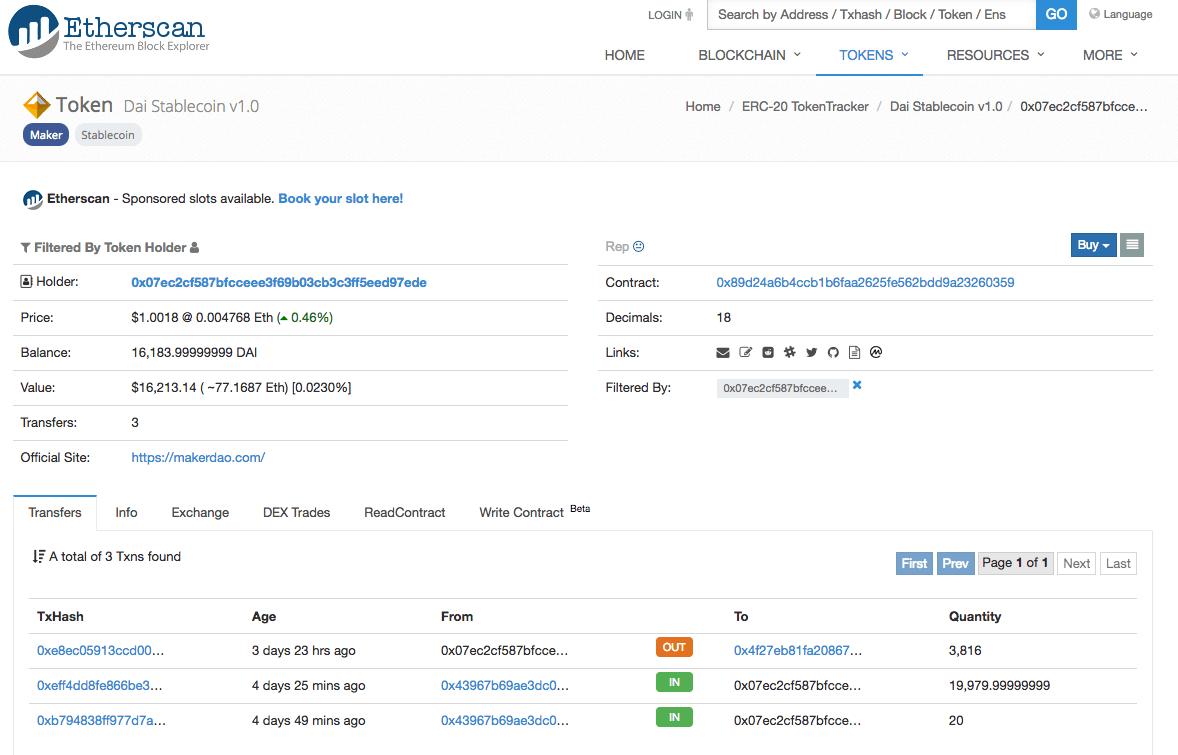1178x755 pixels.
Task: Click the Login link
Action: point(671,15)
